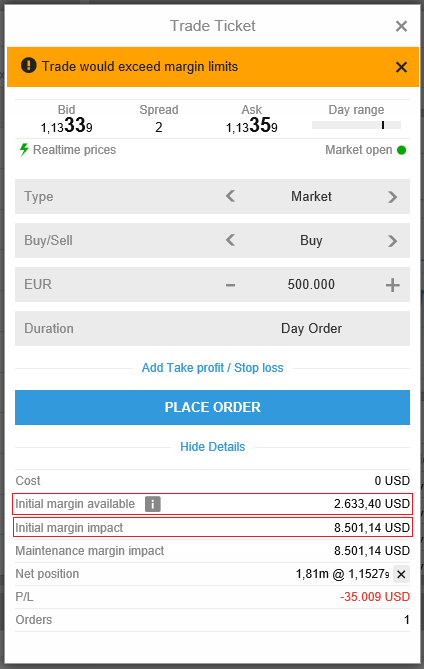
Task: Click the Day range bar
Action: point(356,125)
